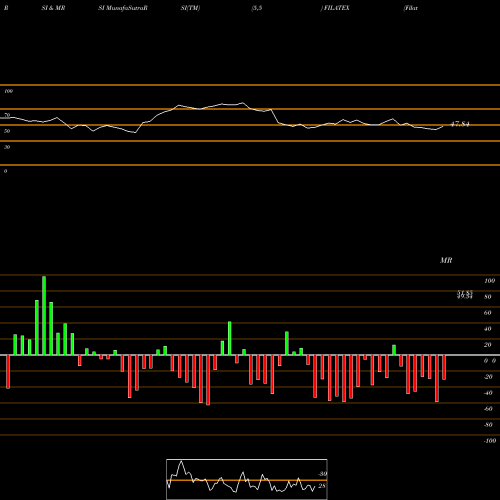Click the MR axis label 60
The height and width of the screenshot is (500, 500).
point(487,313)
